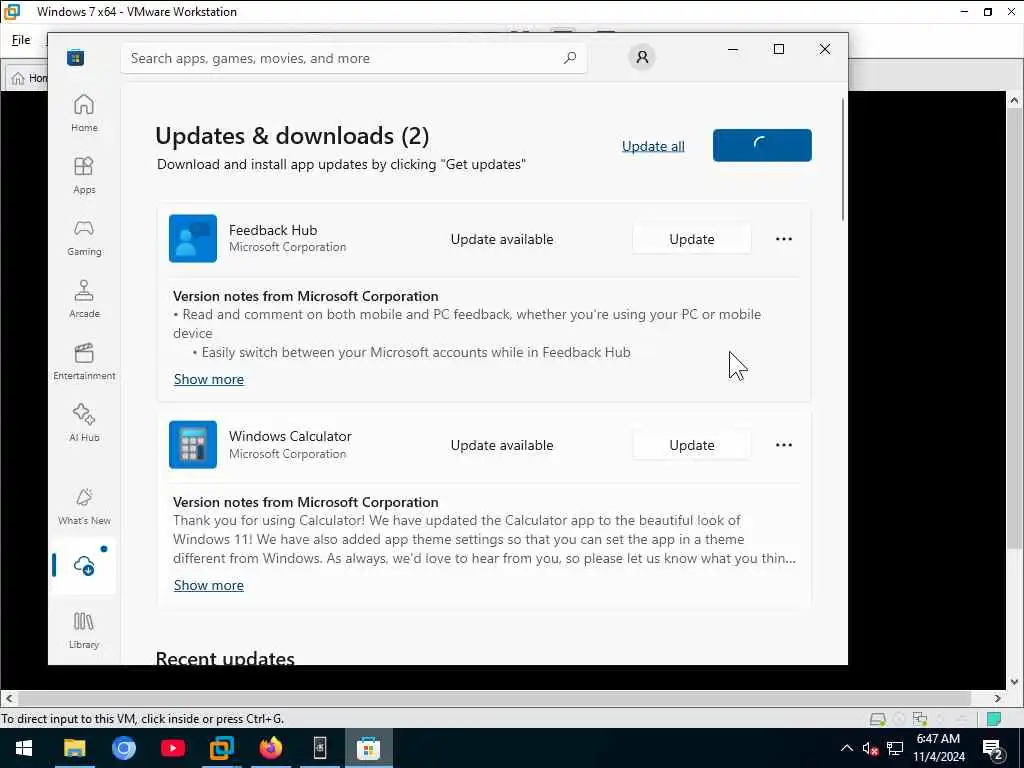Image resolution: width=1024 pixels, height=768 pixels.
Task: Click the network tray icon
Action: tap(895, 748)
